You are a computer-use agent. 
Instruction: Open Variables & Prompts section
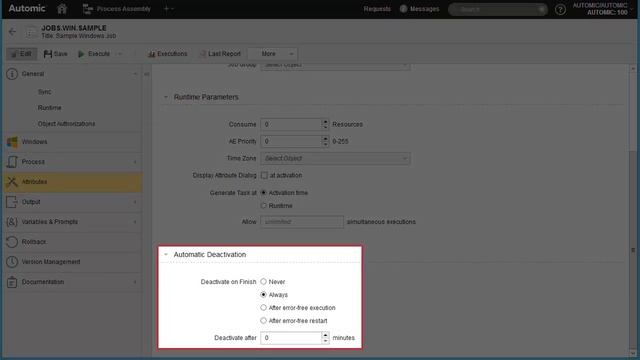point(73,222)
